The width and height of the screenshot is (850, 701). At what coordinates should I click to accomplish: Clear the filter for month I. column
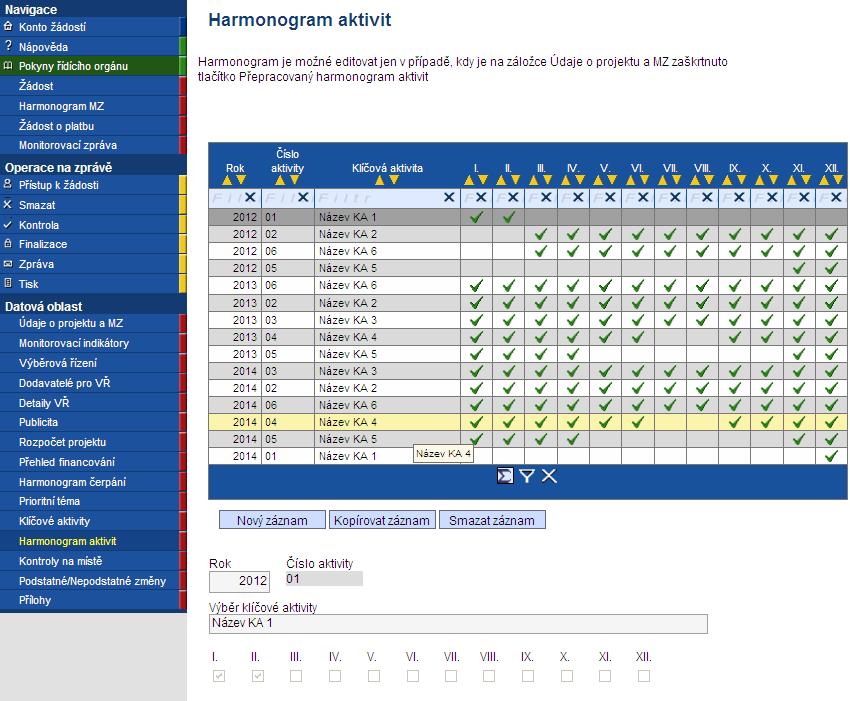[x=481, y=197]
